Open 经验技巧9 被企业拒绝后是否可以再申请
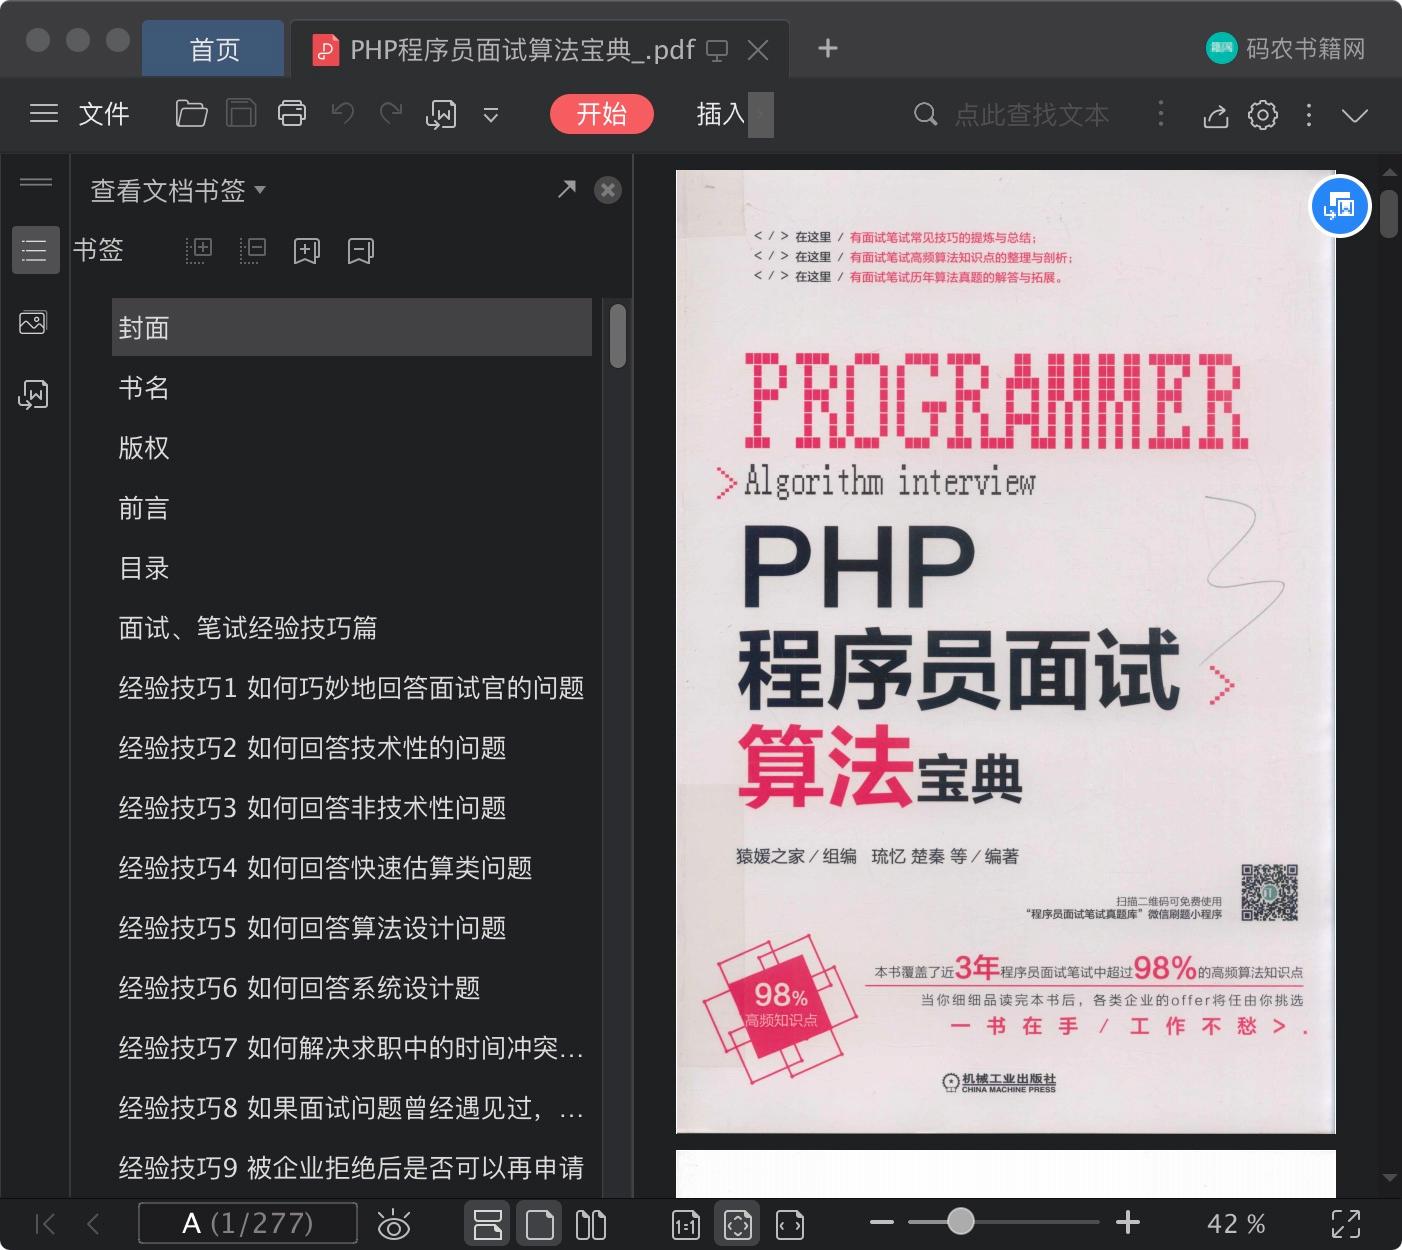This screenshot has width=1402, height=1250. click(x=351, y=1168)
